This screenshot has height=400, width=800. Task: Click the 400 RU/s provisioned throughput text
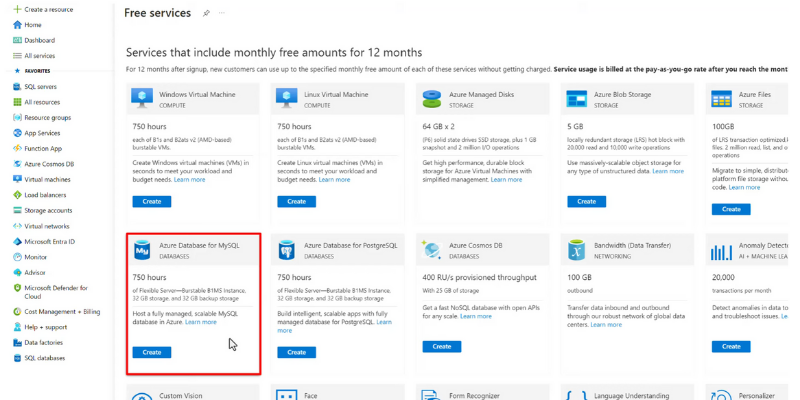point(480,278)
